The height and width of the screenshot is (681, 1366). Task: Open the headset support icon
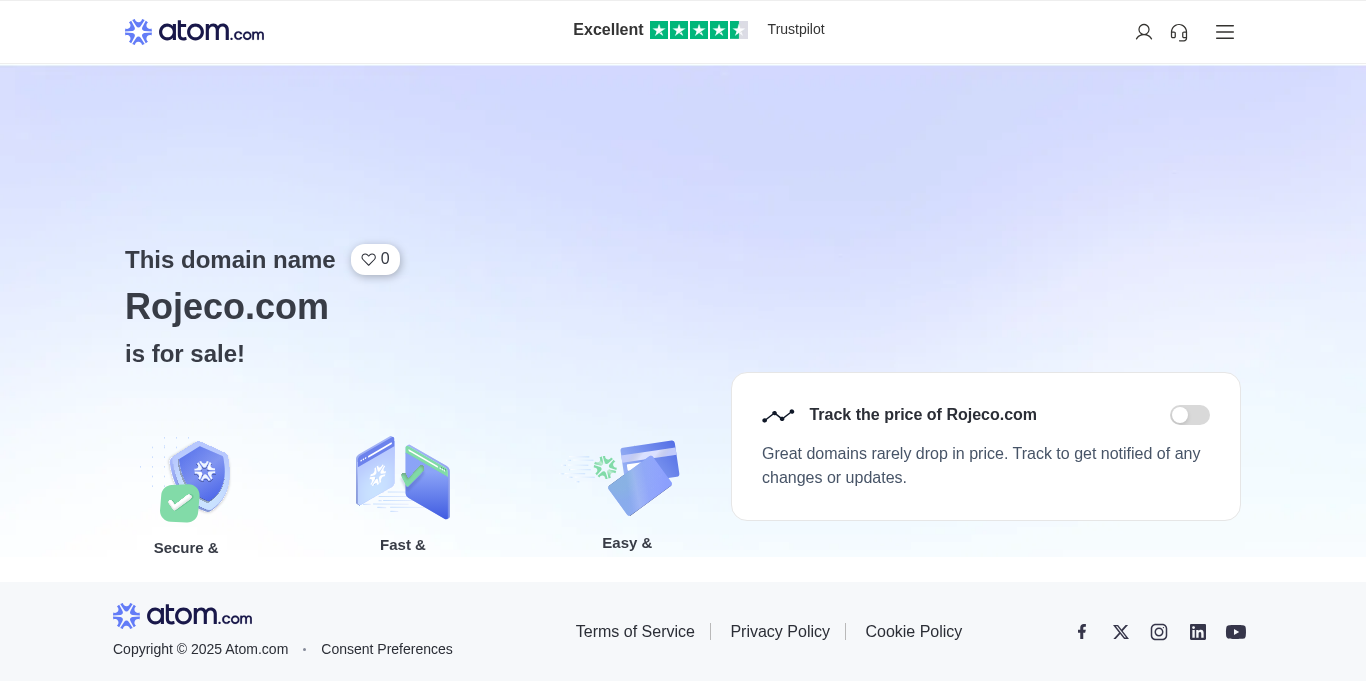(1179, 32)
